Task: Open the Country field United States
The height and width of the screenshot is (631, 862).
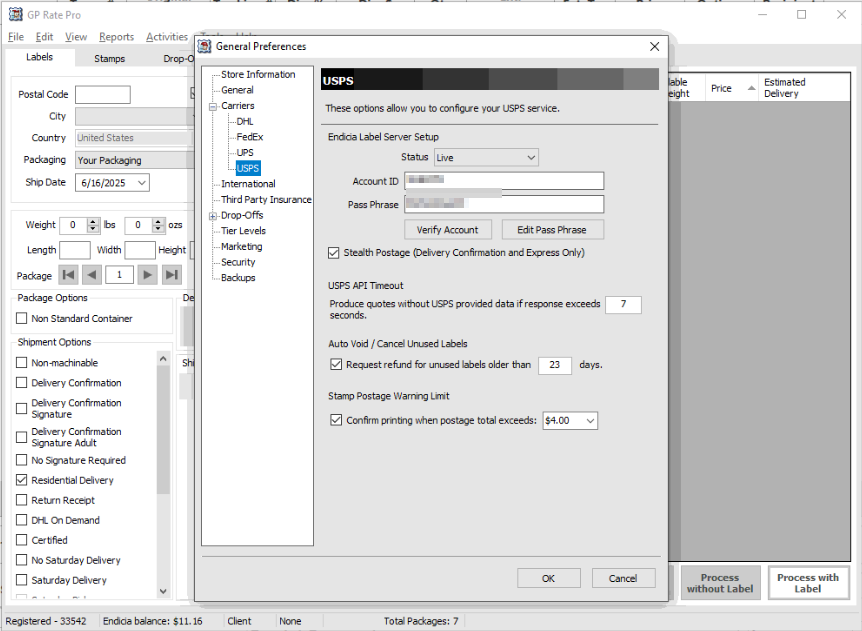Action: pyautogui.click(x=135, y=138)
